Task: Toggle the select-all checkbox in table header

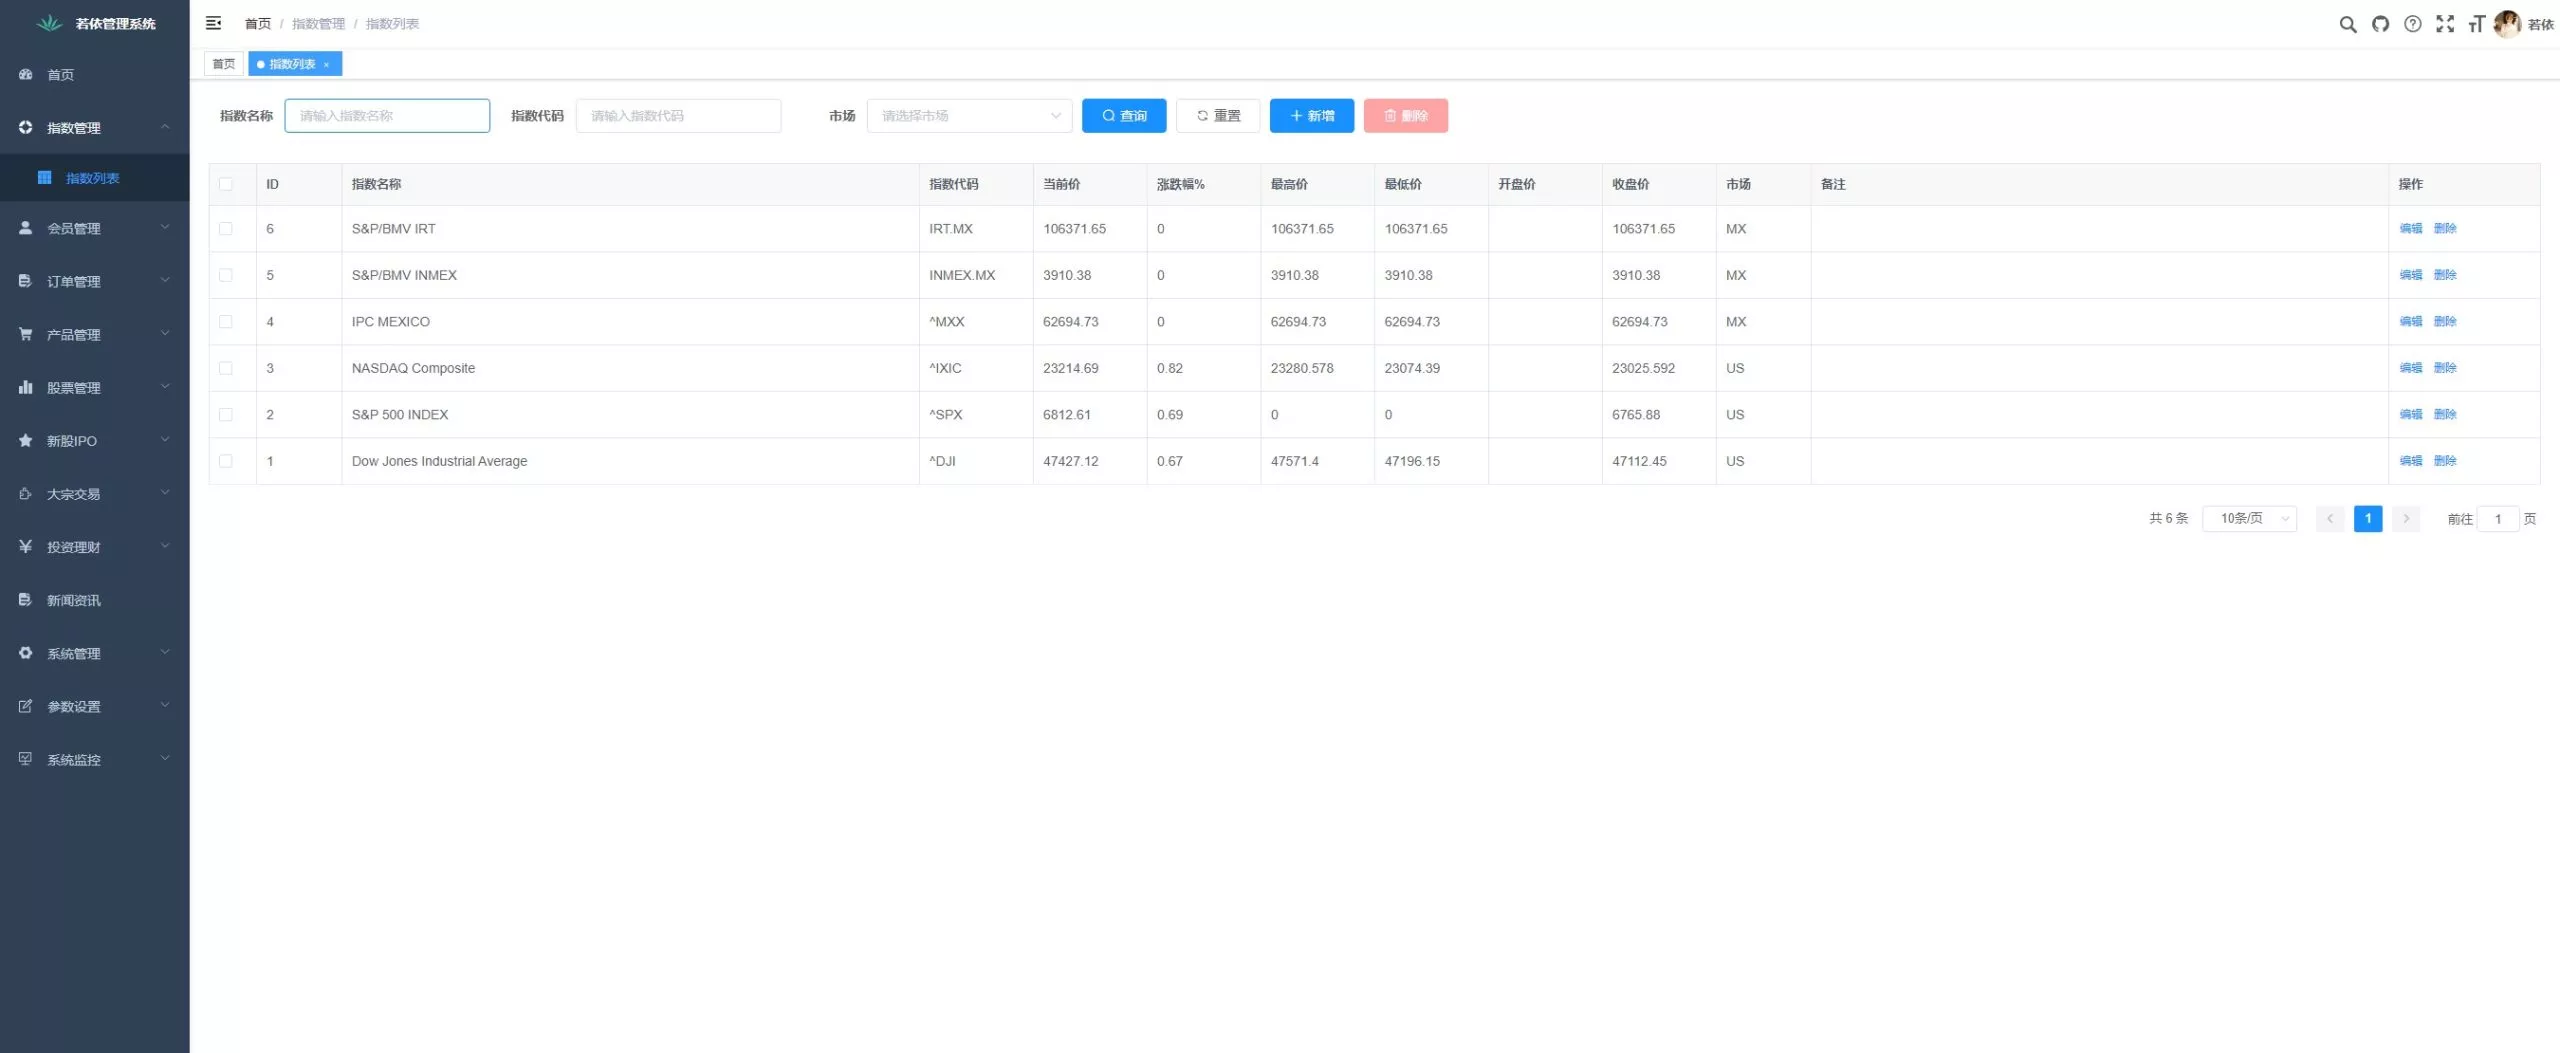Action: [x=226, y=184]
